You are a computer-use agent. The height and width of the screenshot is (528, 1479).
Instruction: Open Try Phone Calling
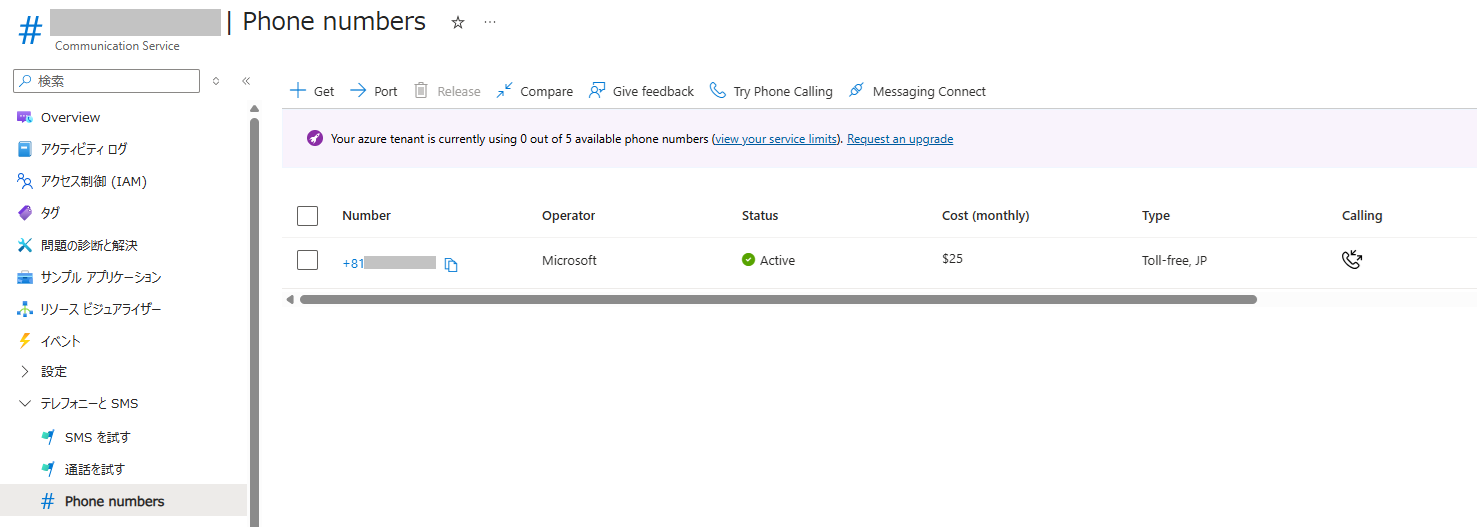point(771,91)
